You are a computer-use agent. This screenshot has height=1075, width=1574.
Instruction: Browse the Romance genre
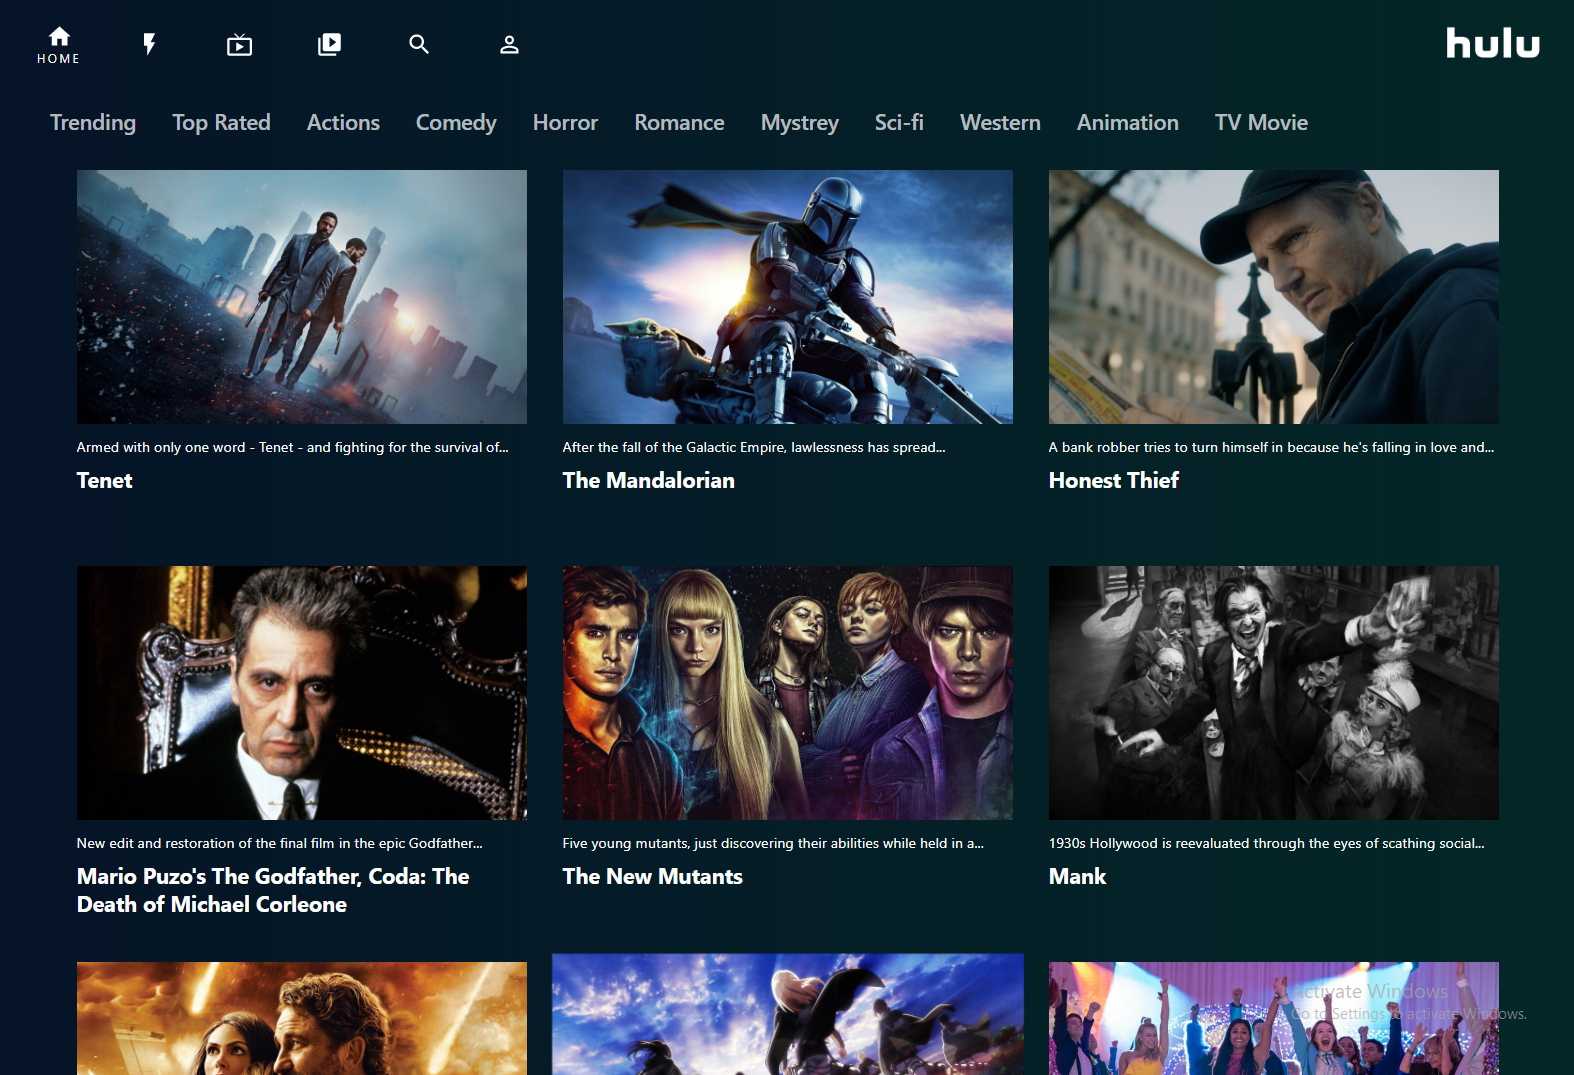tap(679, 123)
